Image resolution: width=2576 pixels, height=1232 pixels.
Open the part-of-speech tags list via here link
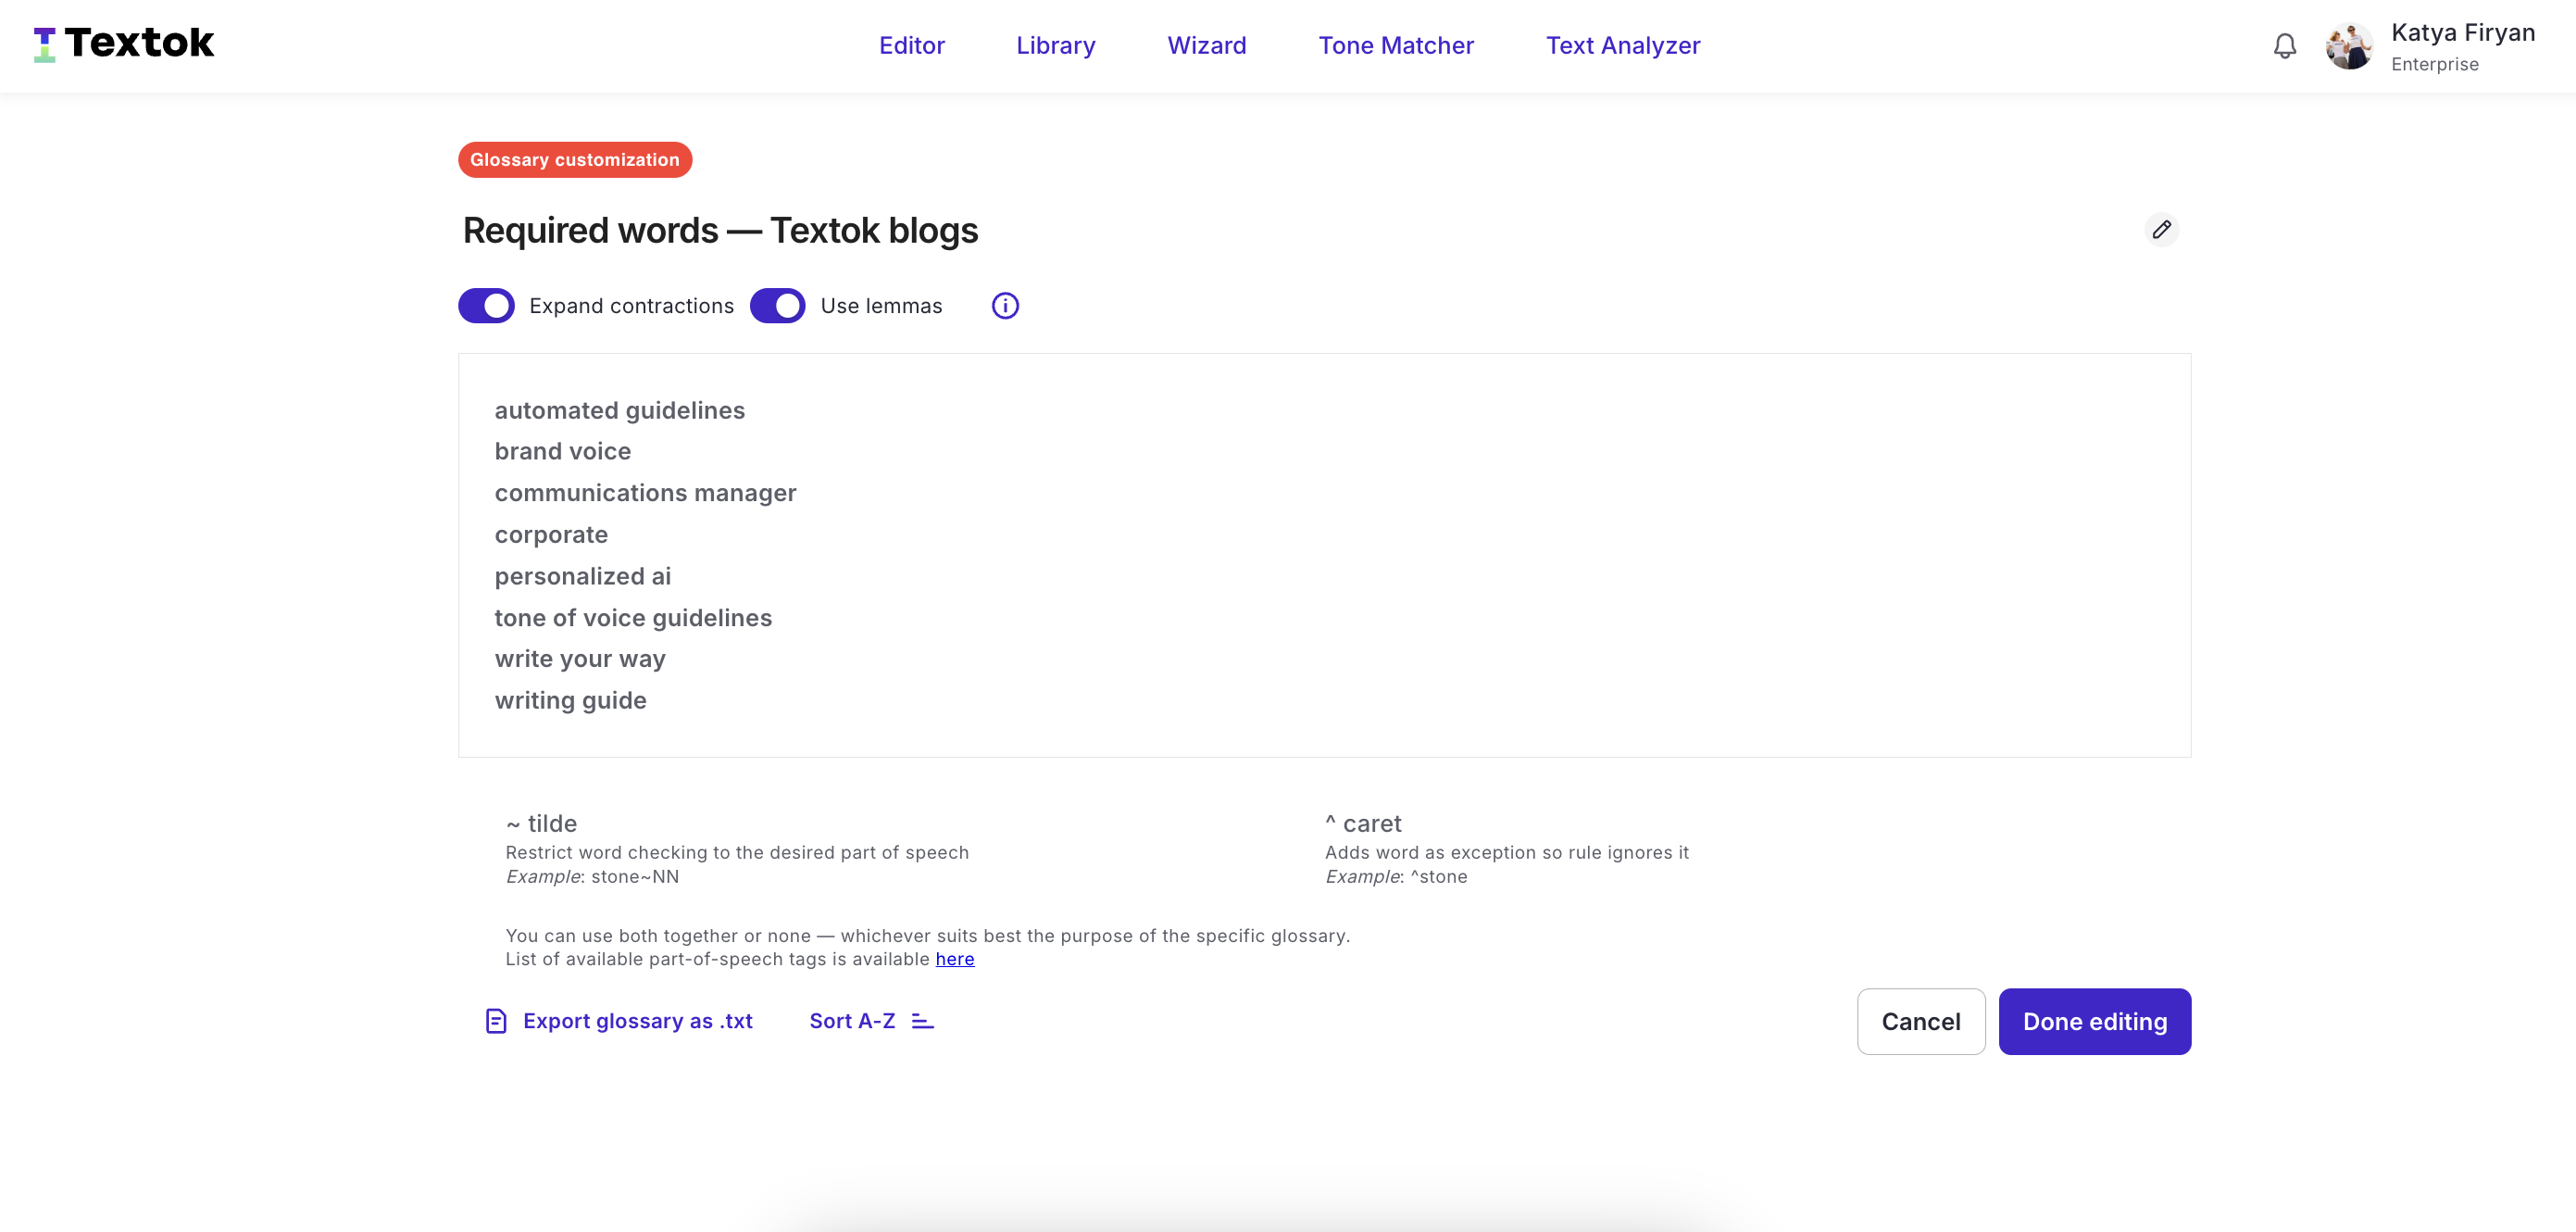pos(954,959)
